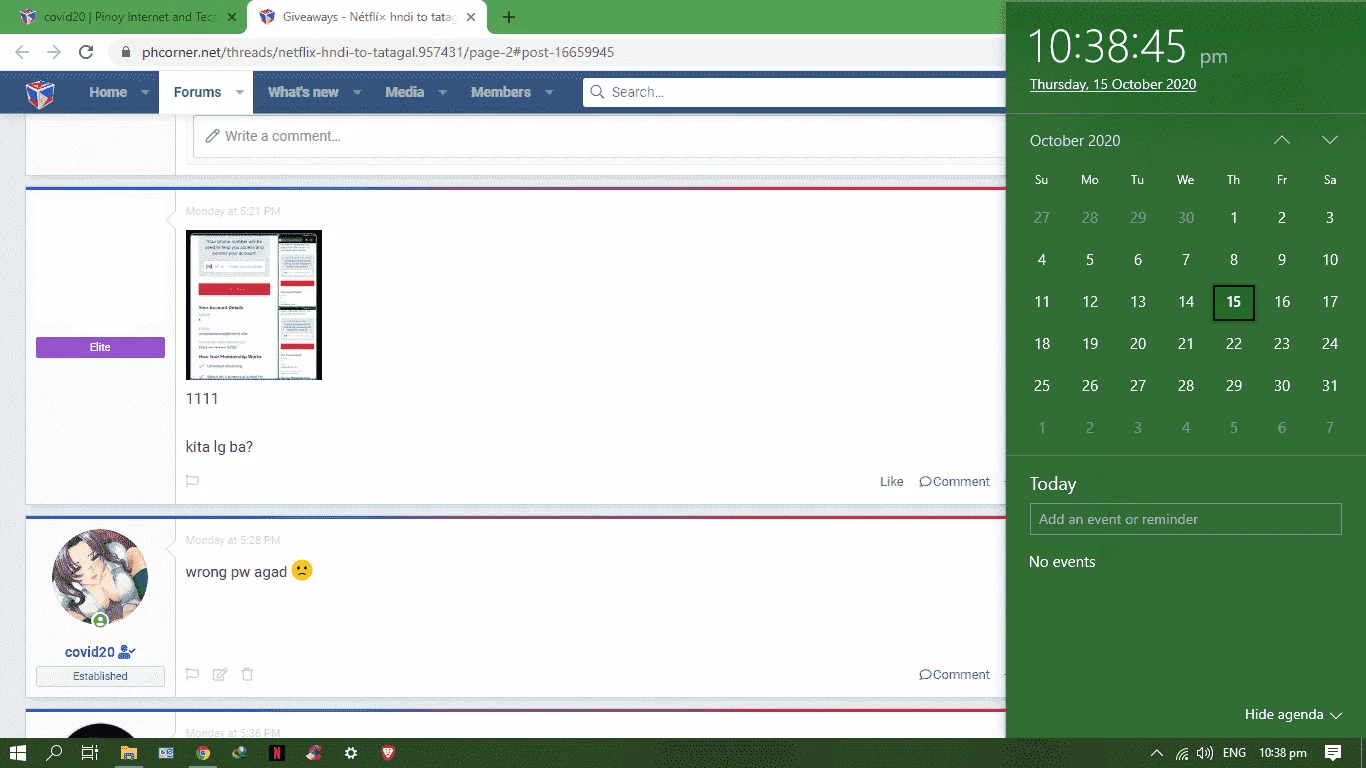Expand the Forums menu dropdown arrow

tap(240, 92)
